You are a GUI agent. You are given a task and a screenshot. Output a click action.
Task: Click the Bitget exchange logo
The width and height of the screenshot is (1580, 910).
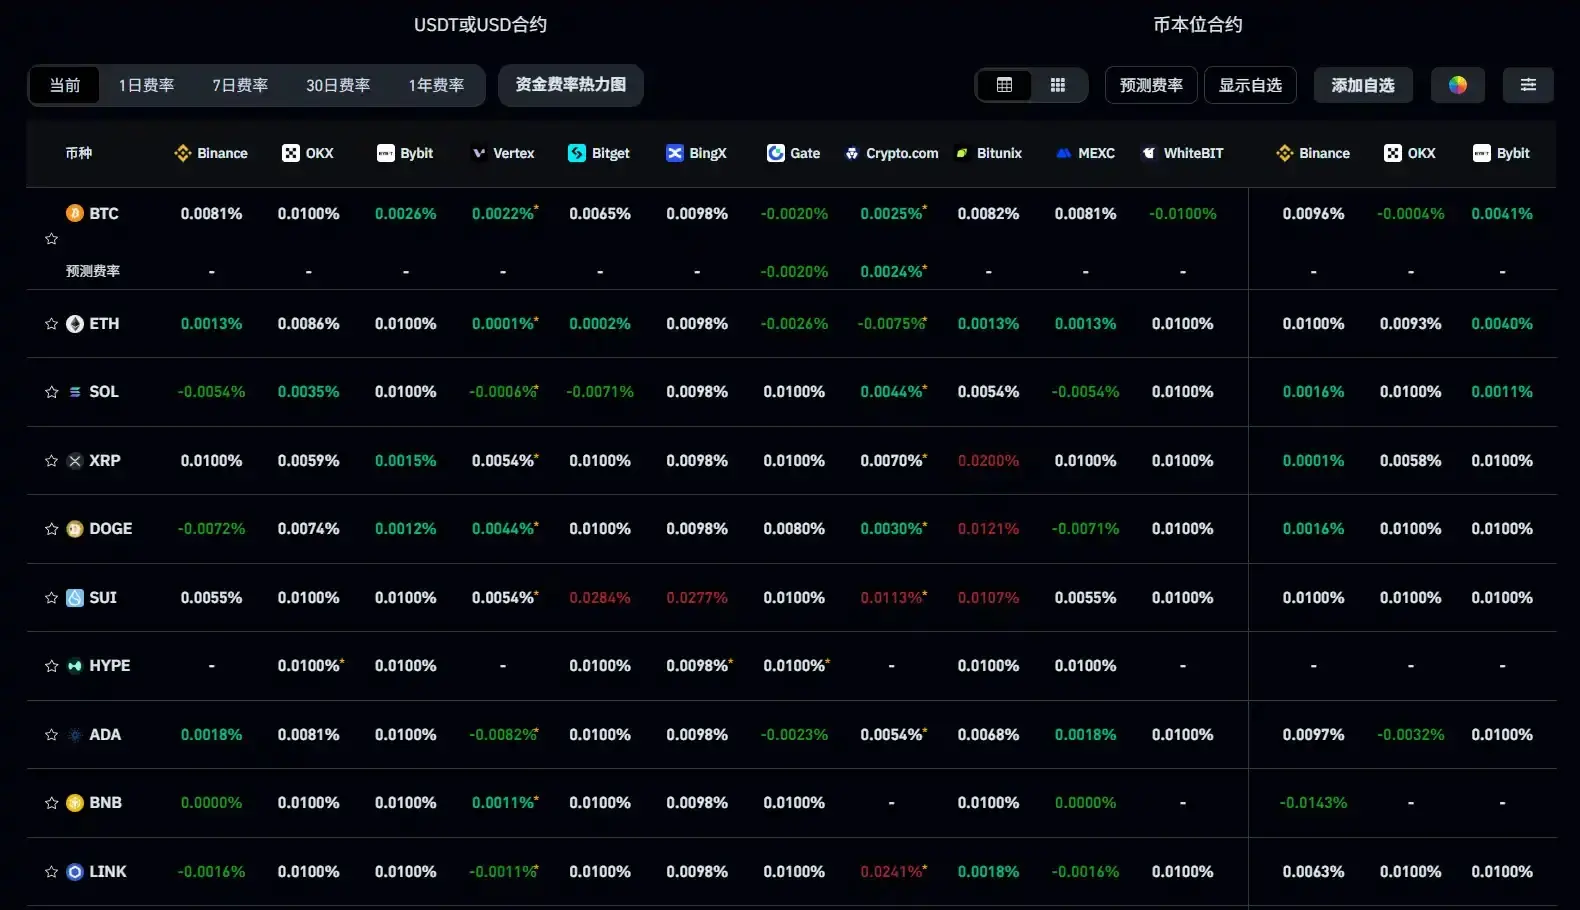coord(577,153)
